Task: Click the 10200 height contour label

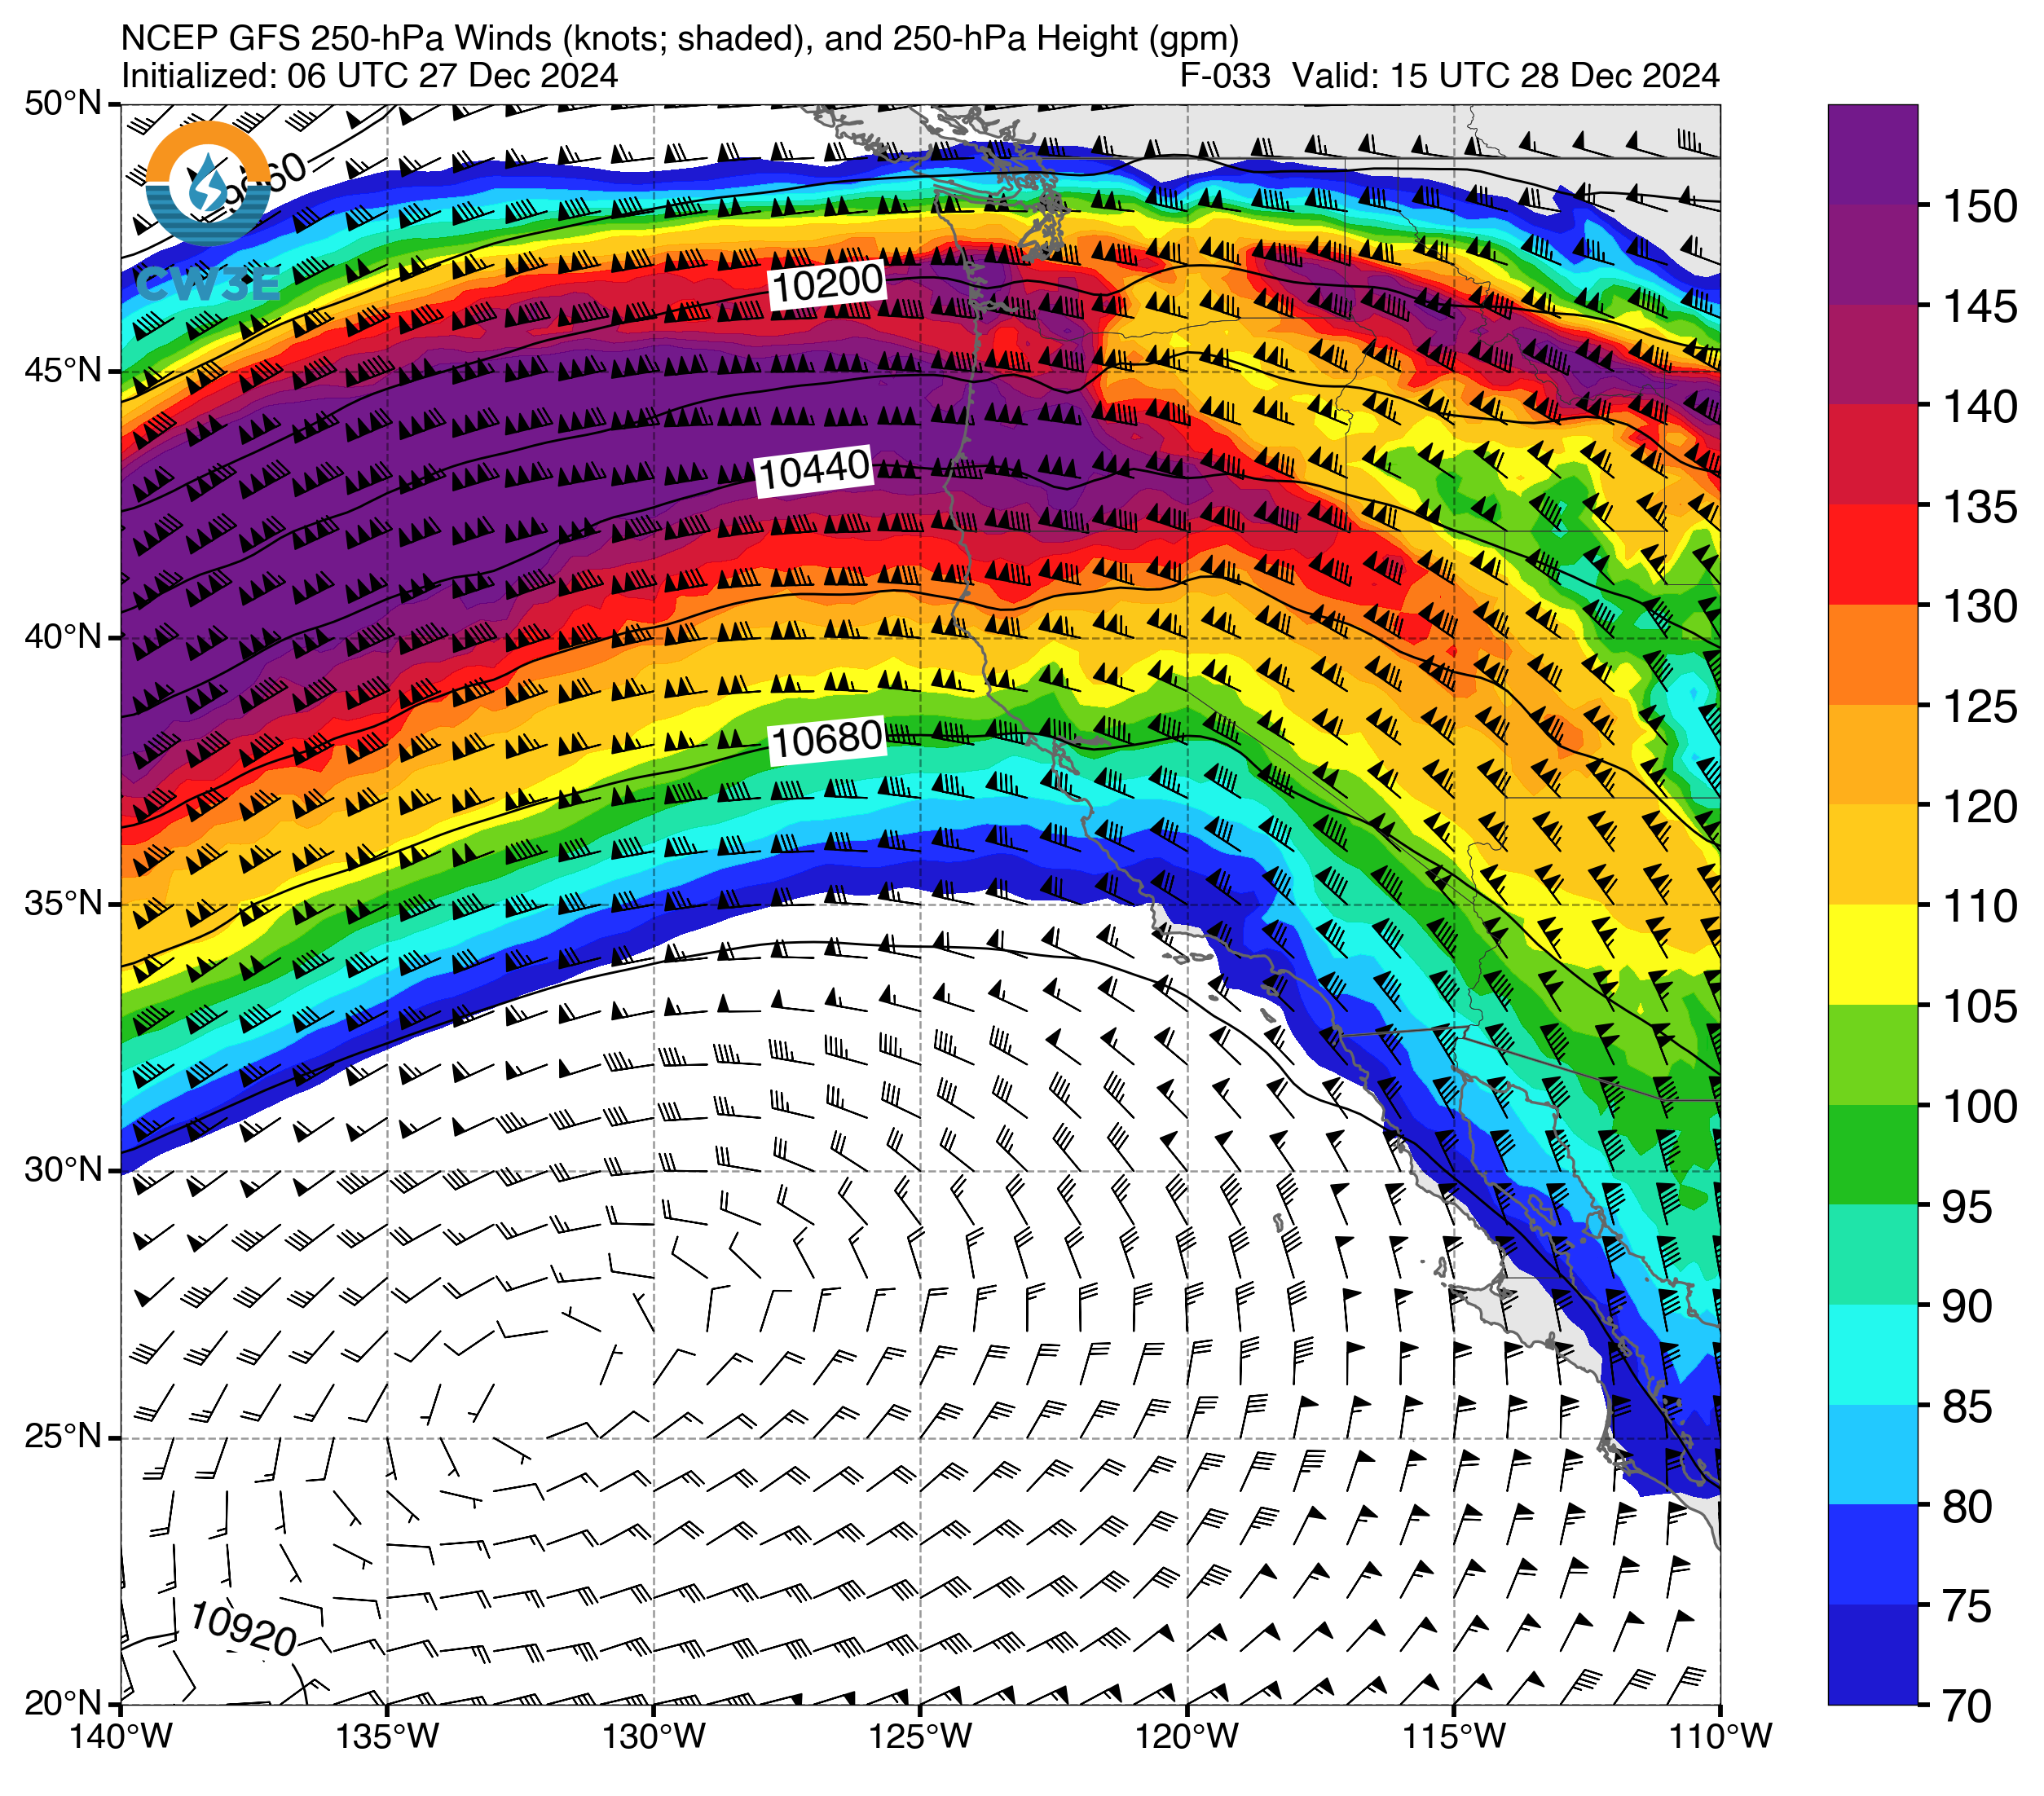Action: pyautogui.click(x=827, y=285)
